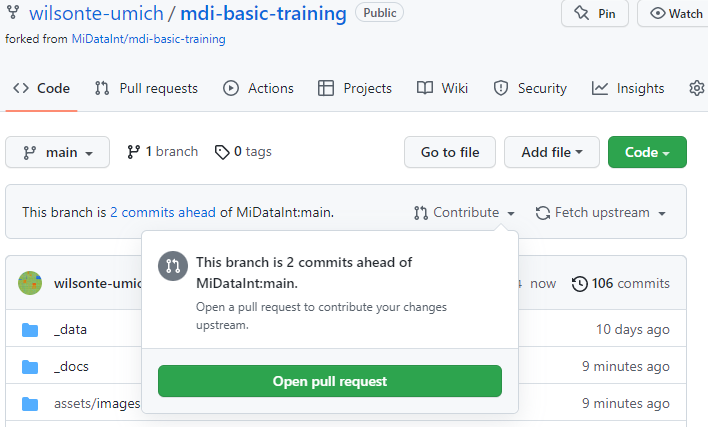Open the Actions tab

pyautogui.click(x=258, y=88)
